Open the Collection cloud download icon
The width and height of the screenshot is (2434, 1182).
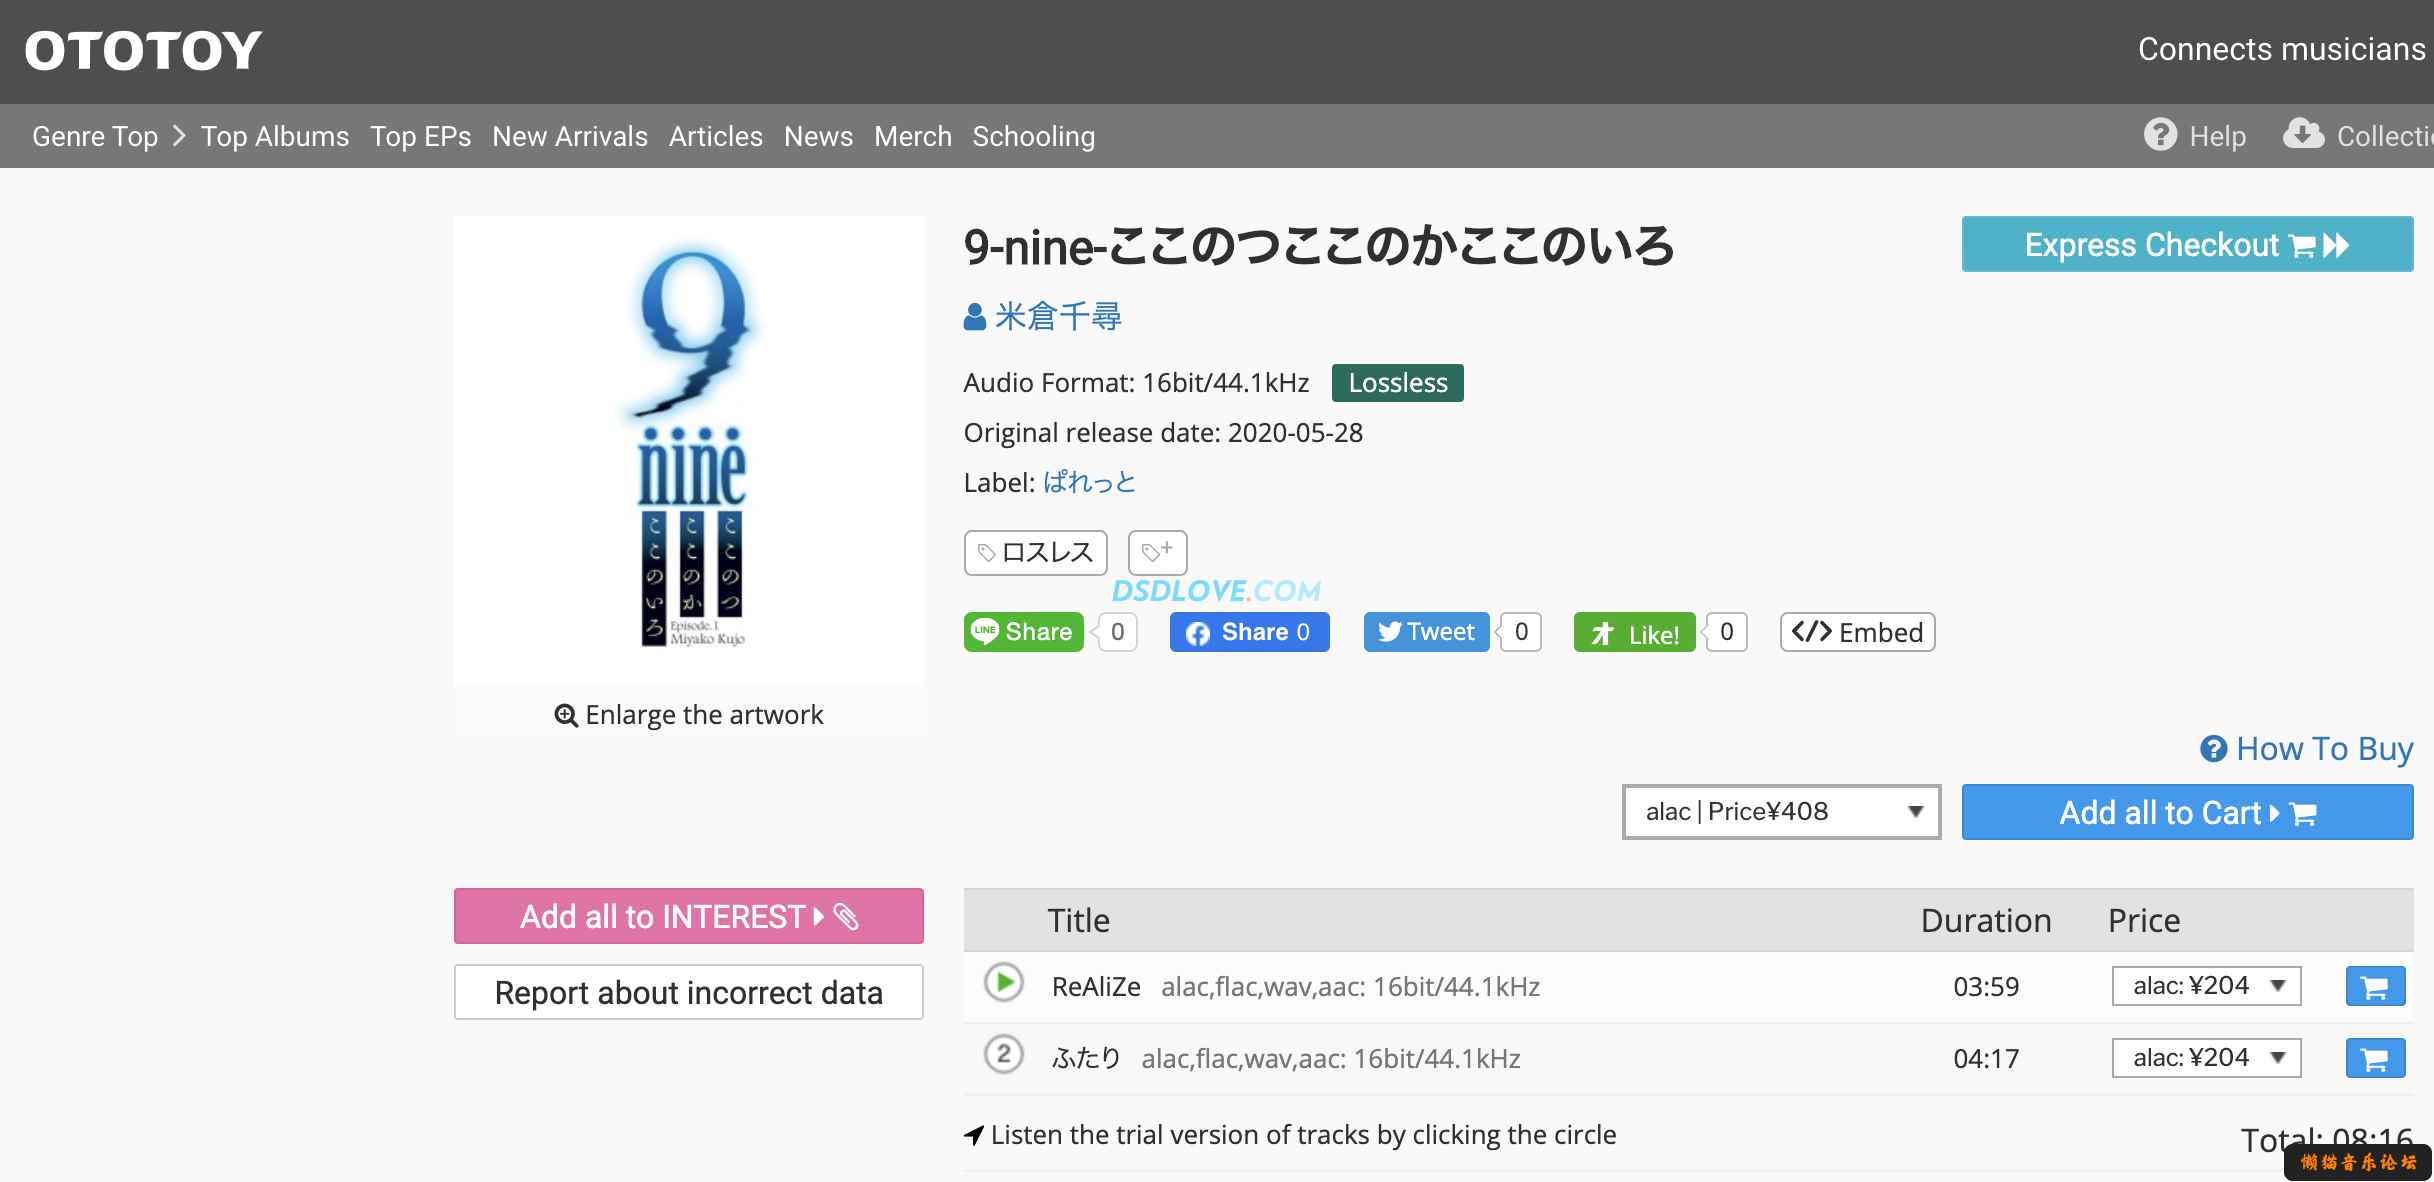click(x=2304, y=134)
